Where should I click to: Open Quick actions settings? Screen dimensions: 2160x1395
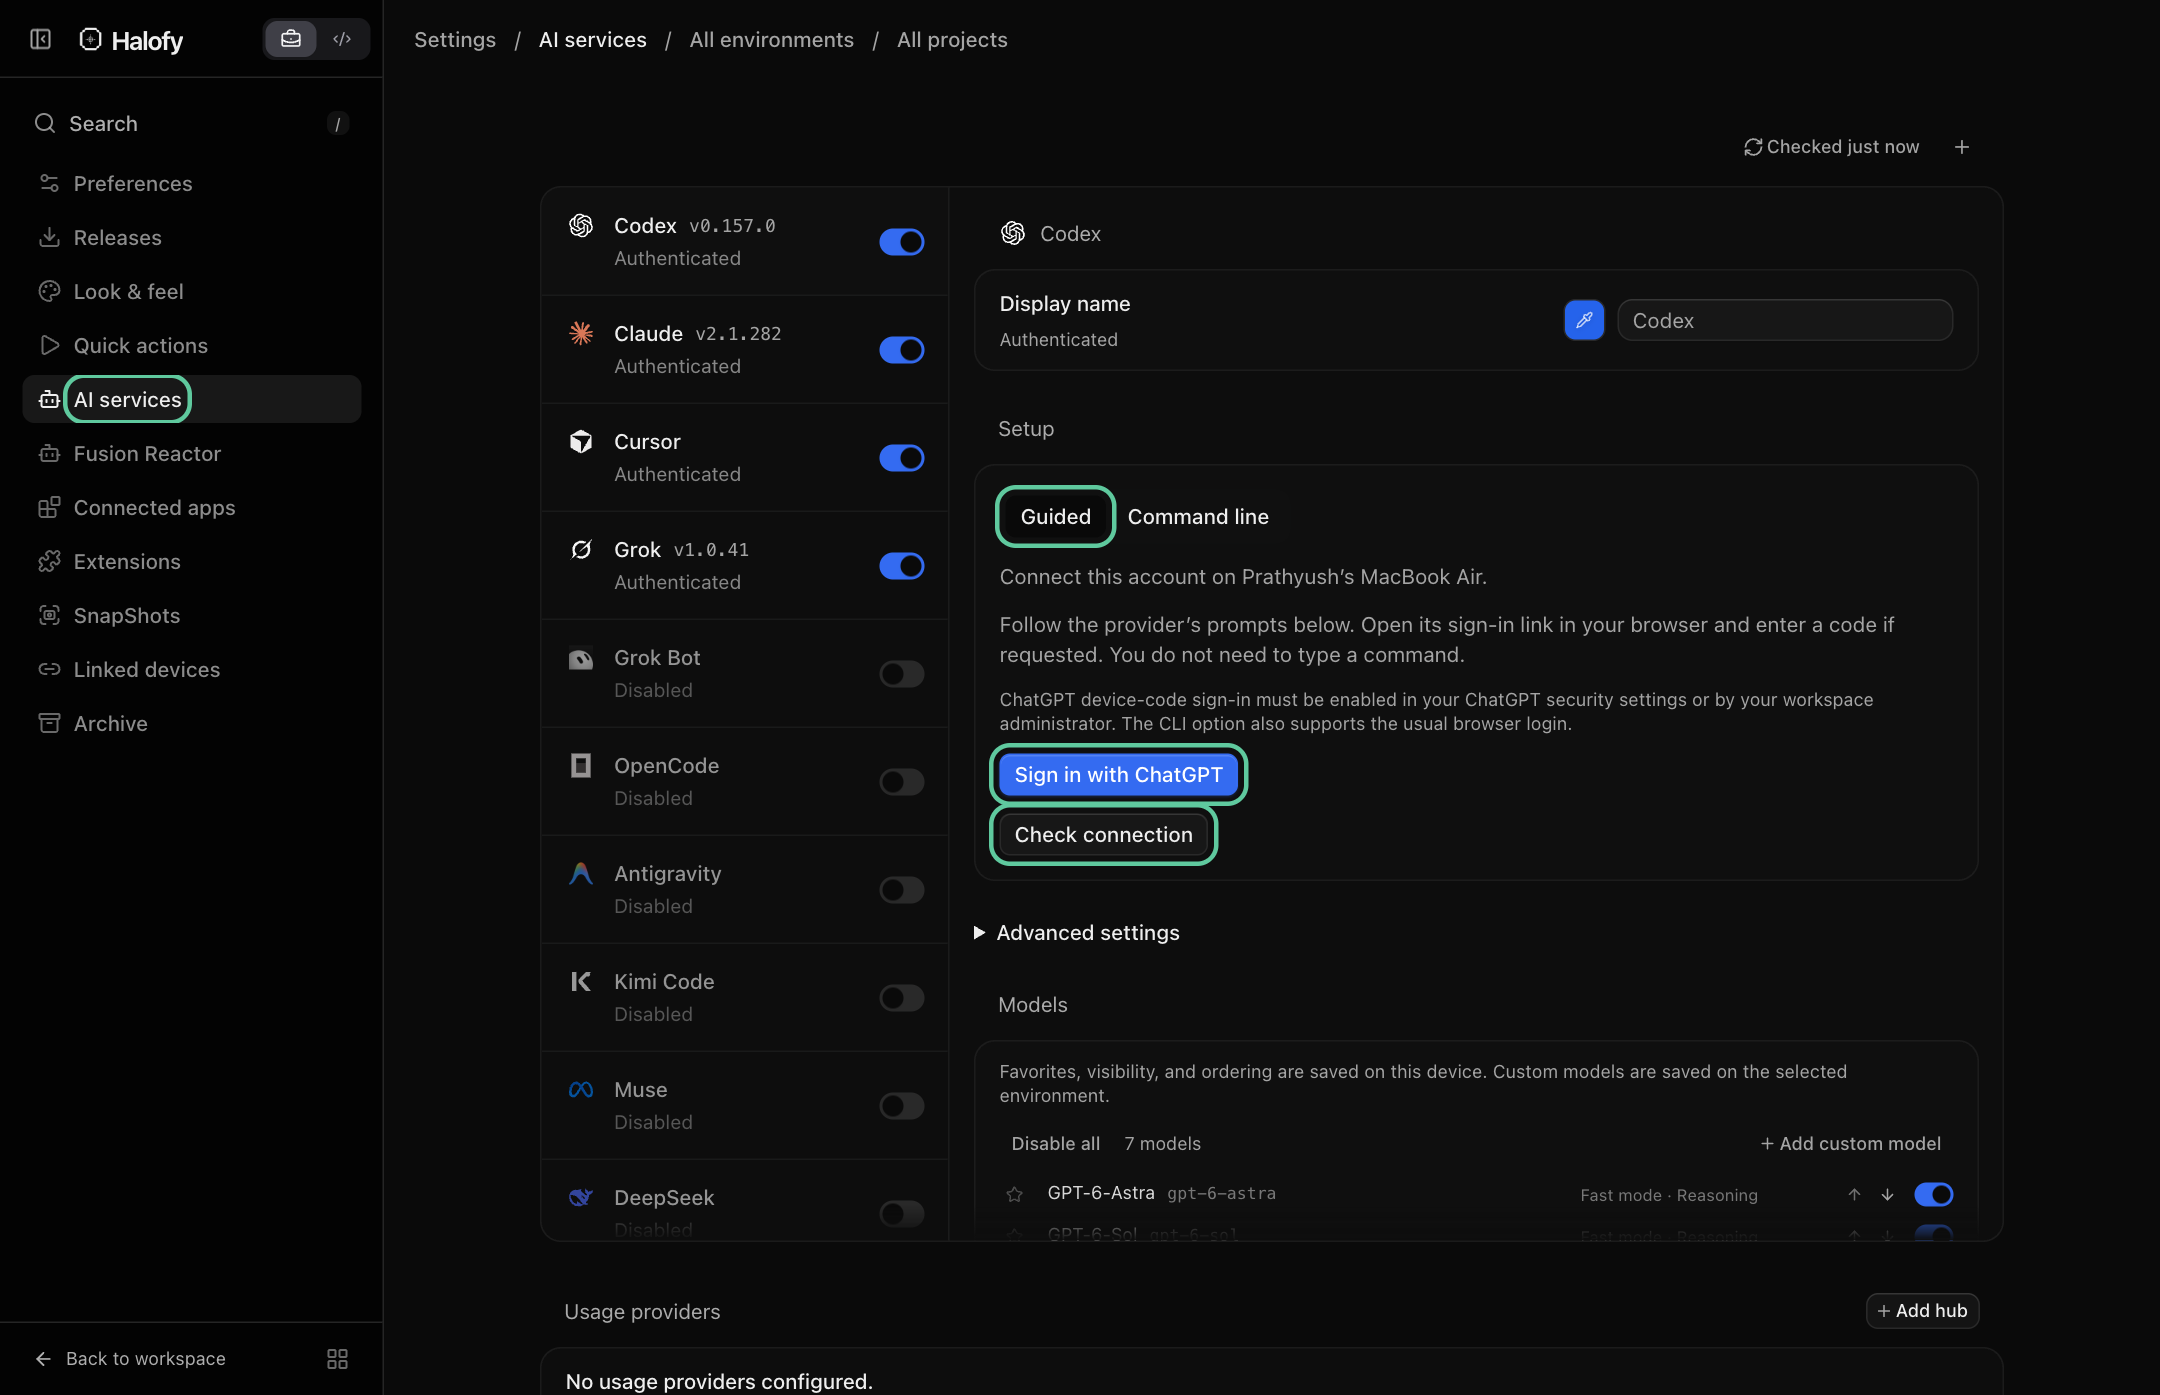[192, 345]
